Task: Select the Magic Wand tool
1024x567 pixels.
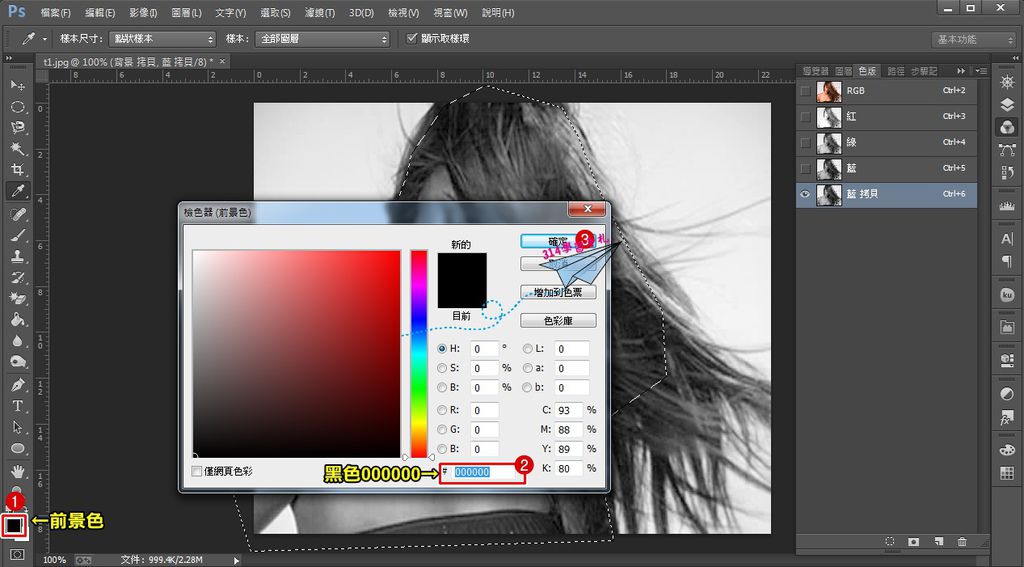Action: click(18, 149)
